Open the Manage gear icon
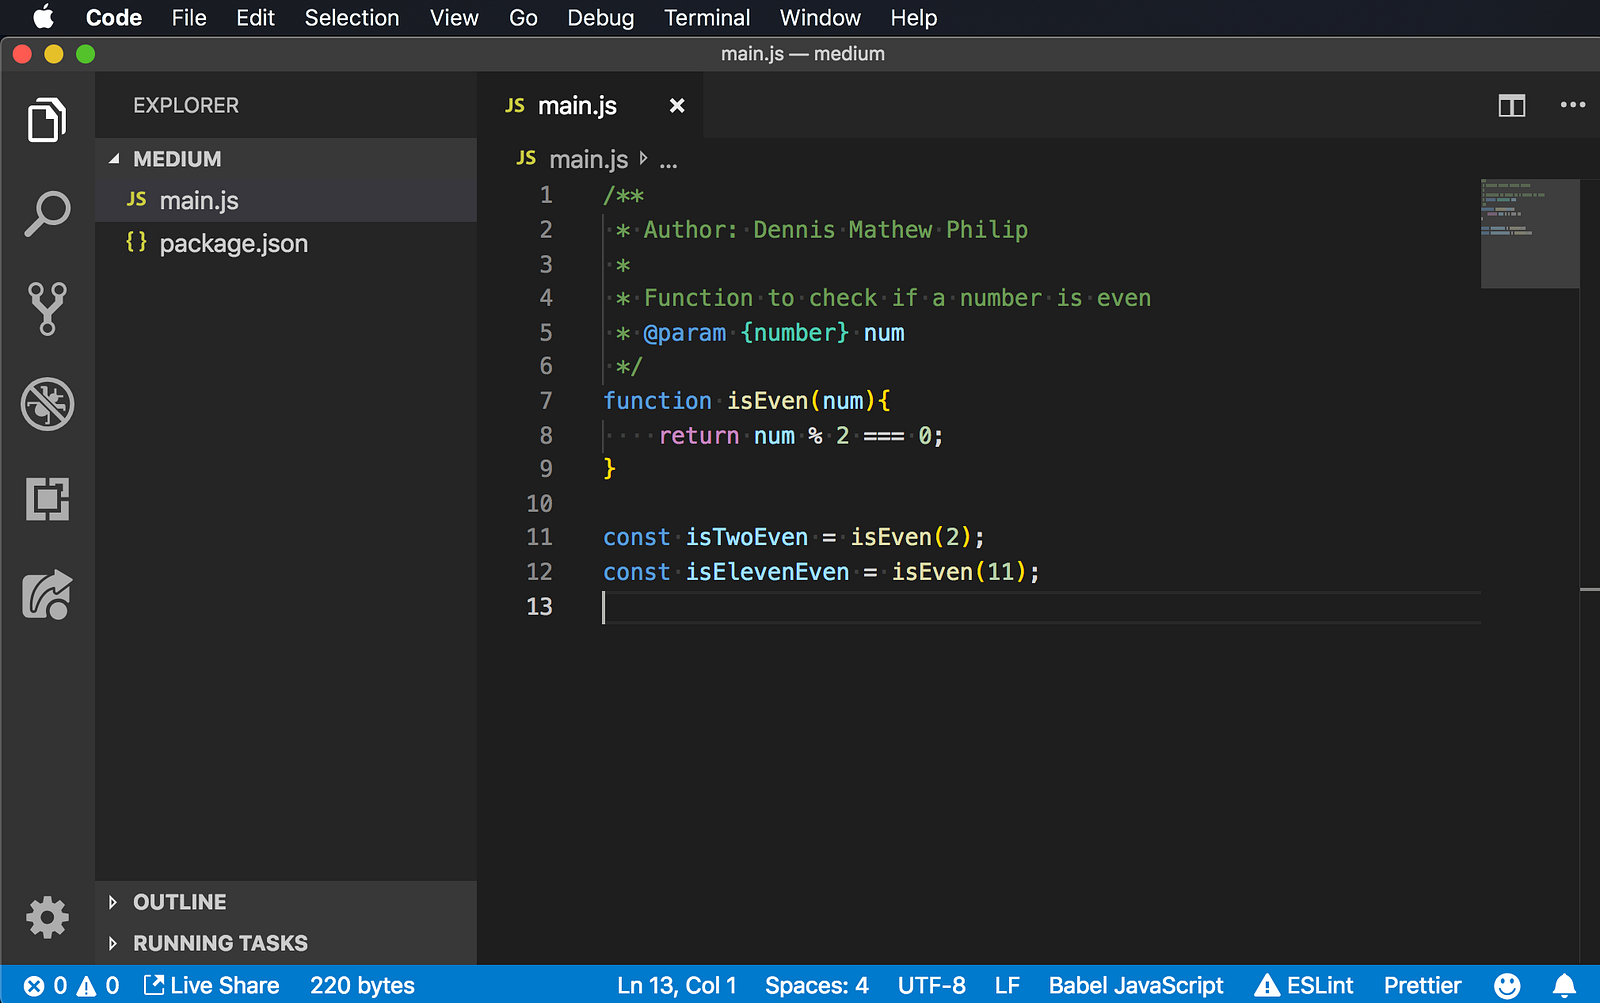 [47, 917]
